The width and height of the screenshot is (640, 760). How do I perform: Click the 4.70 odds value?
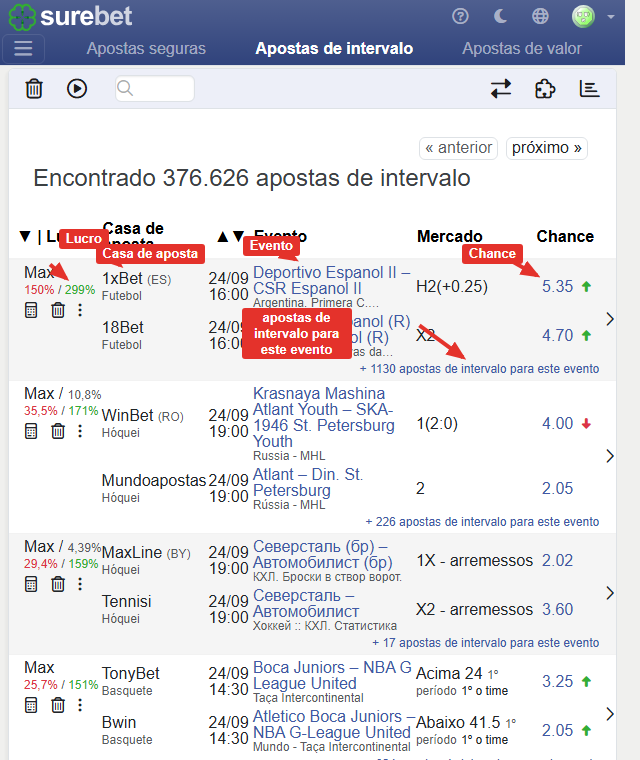point(557,335)
